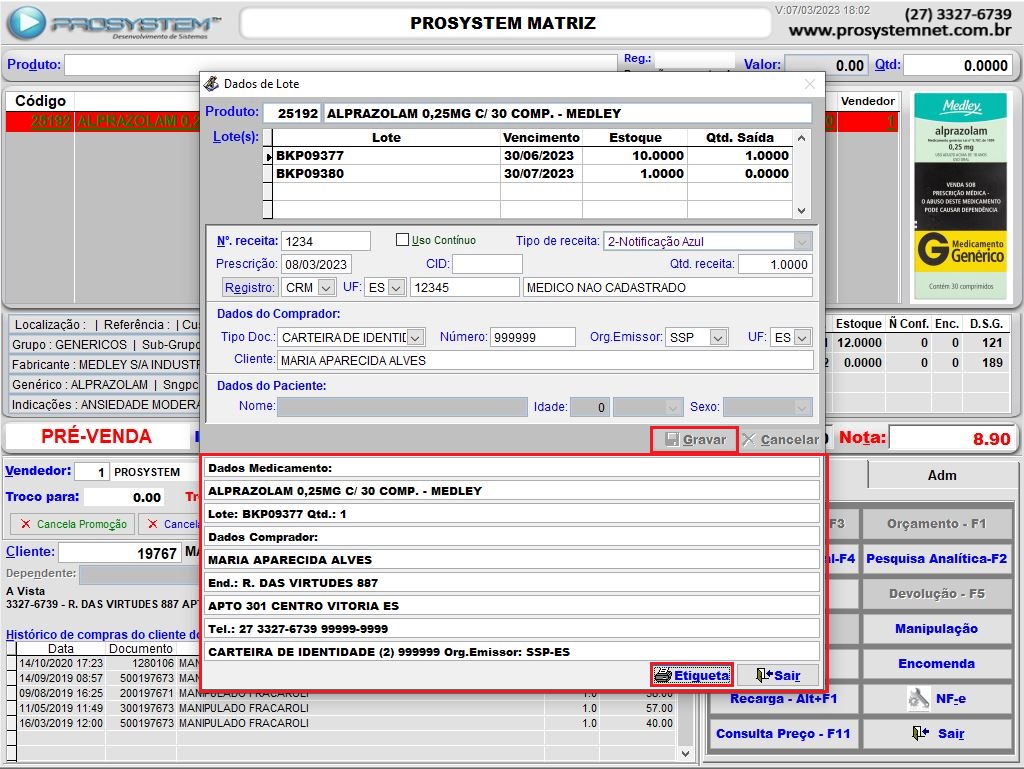This screenshot has height=769, width=1024.
Task: Click the Registro button
Action: 249,288
